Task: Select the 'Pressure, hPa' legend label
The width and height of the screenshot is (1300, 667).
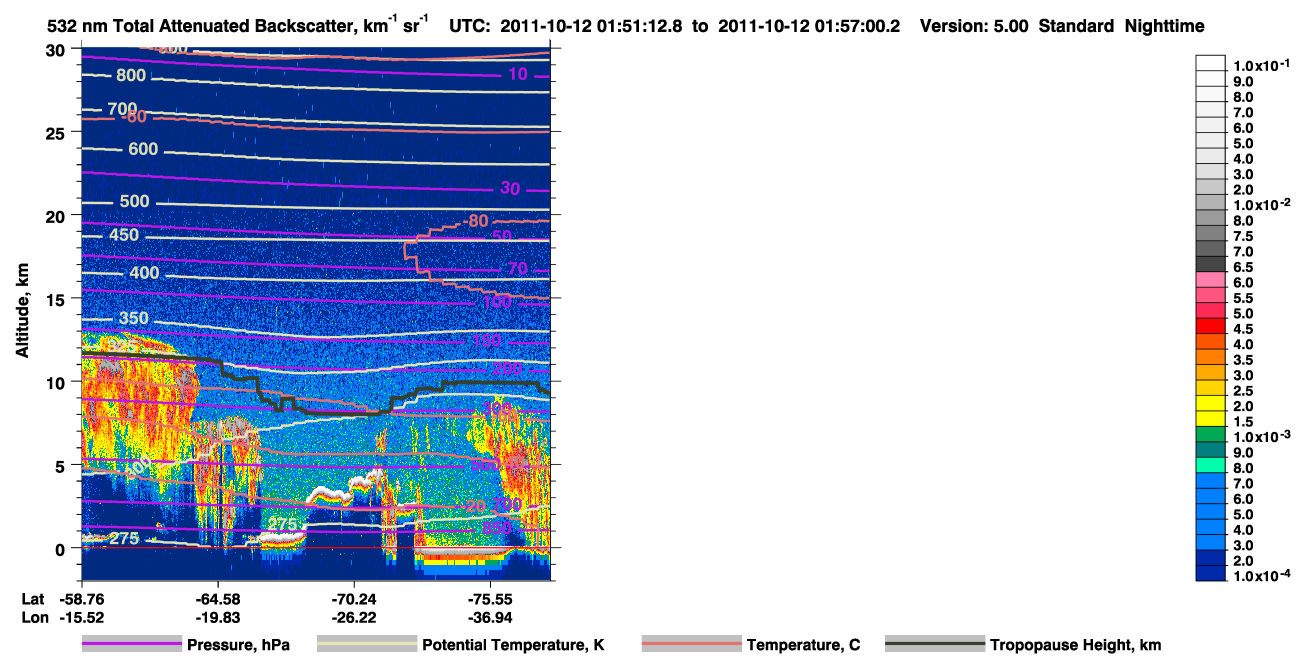Action: click(239, 645)
